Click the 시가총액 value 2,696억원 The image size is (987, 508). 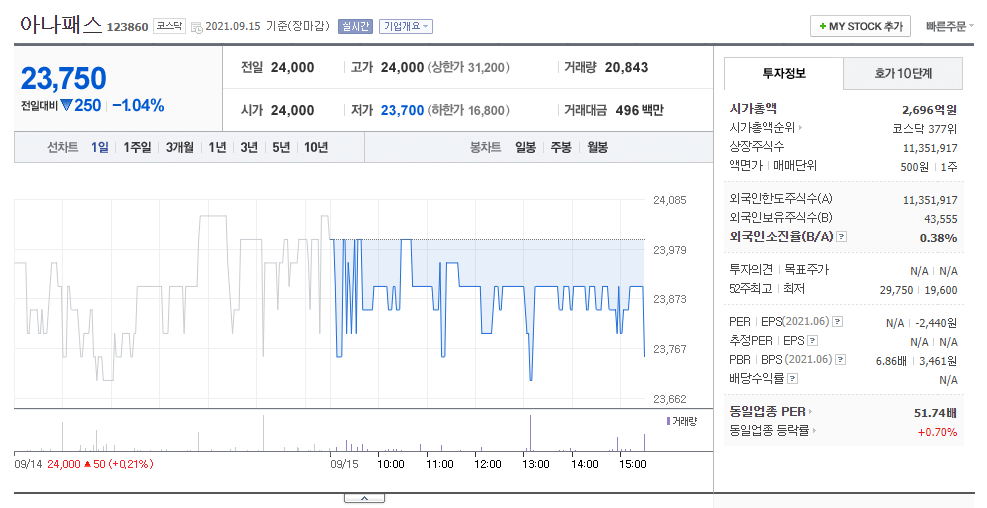(929, 110)
